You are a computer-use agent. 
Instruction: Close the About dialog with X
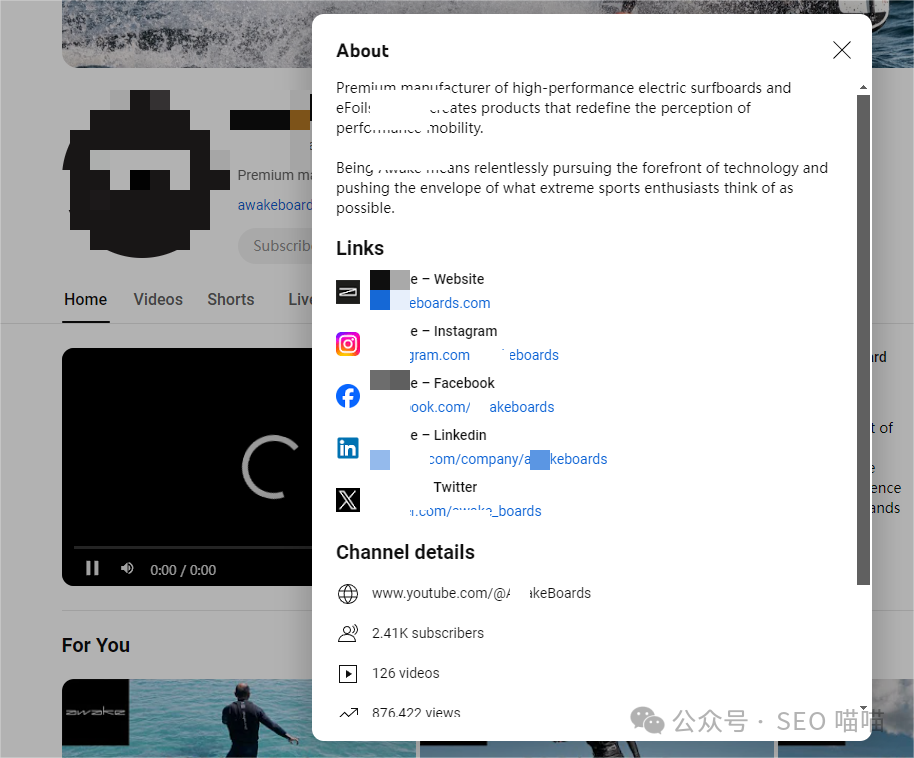[x=842, y=51]
